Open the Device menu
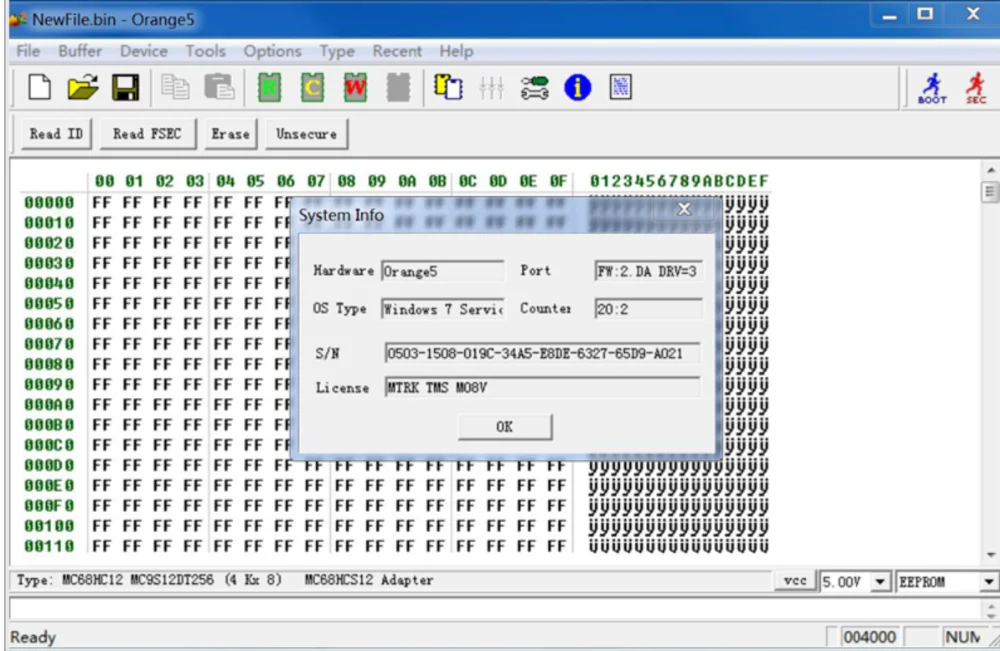Screen dimensions: 1000x651 point(143,51)
